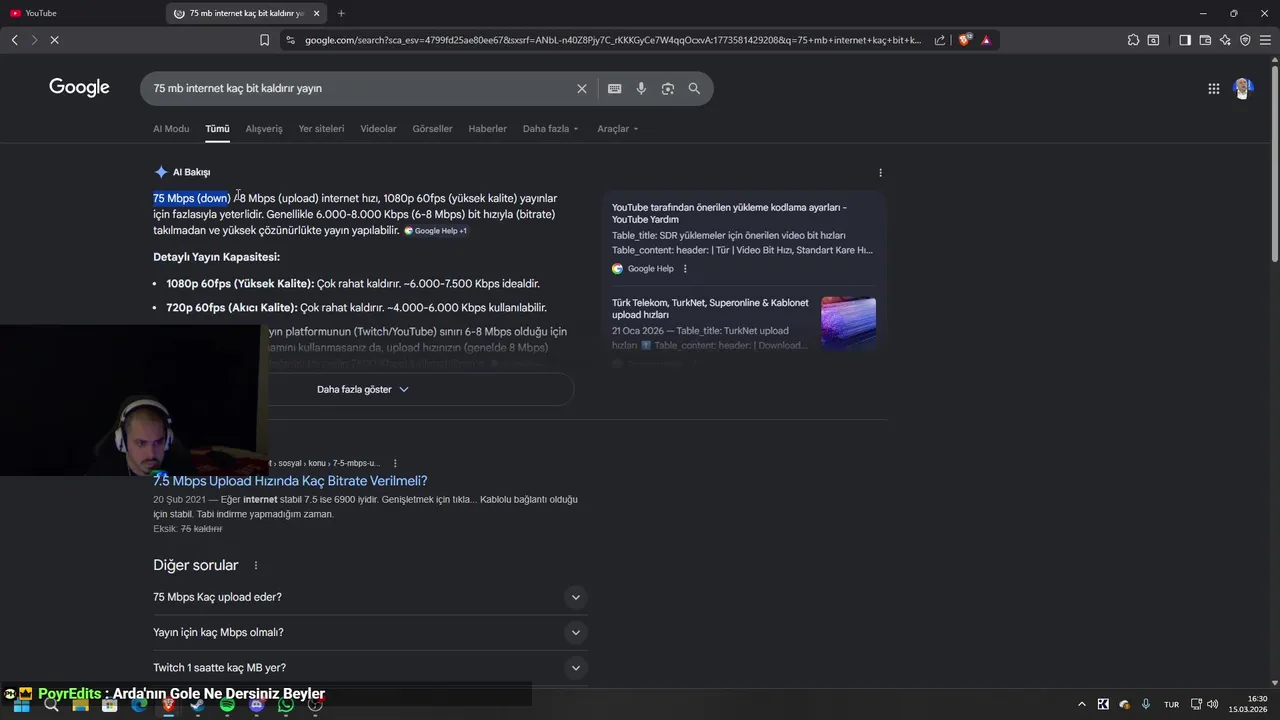The width and height of the screenshot is (1280, 720).
Task: Switch to Görseller tab
Action: [432, 128]
